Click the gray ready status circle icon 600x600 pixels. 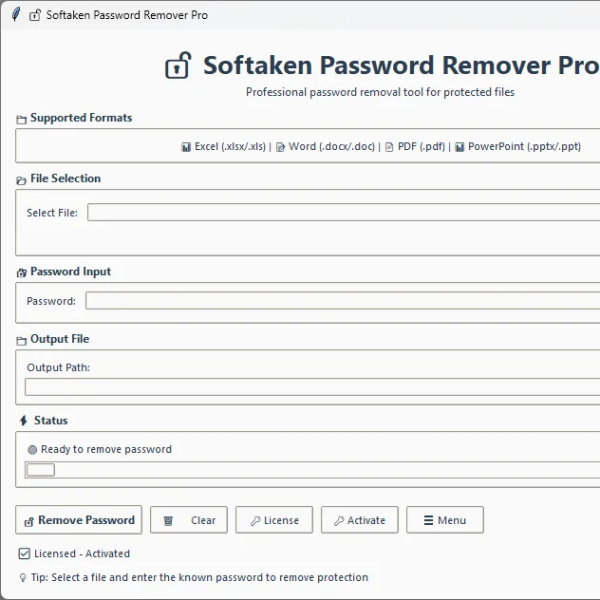33,450
